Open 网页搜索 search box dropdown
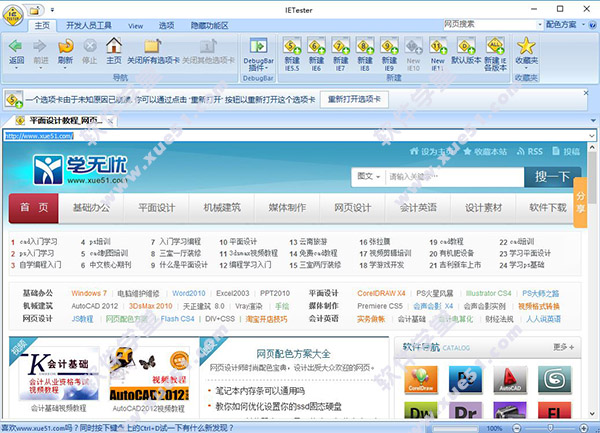 (540, 24)
